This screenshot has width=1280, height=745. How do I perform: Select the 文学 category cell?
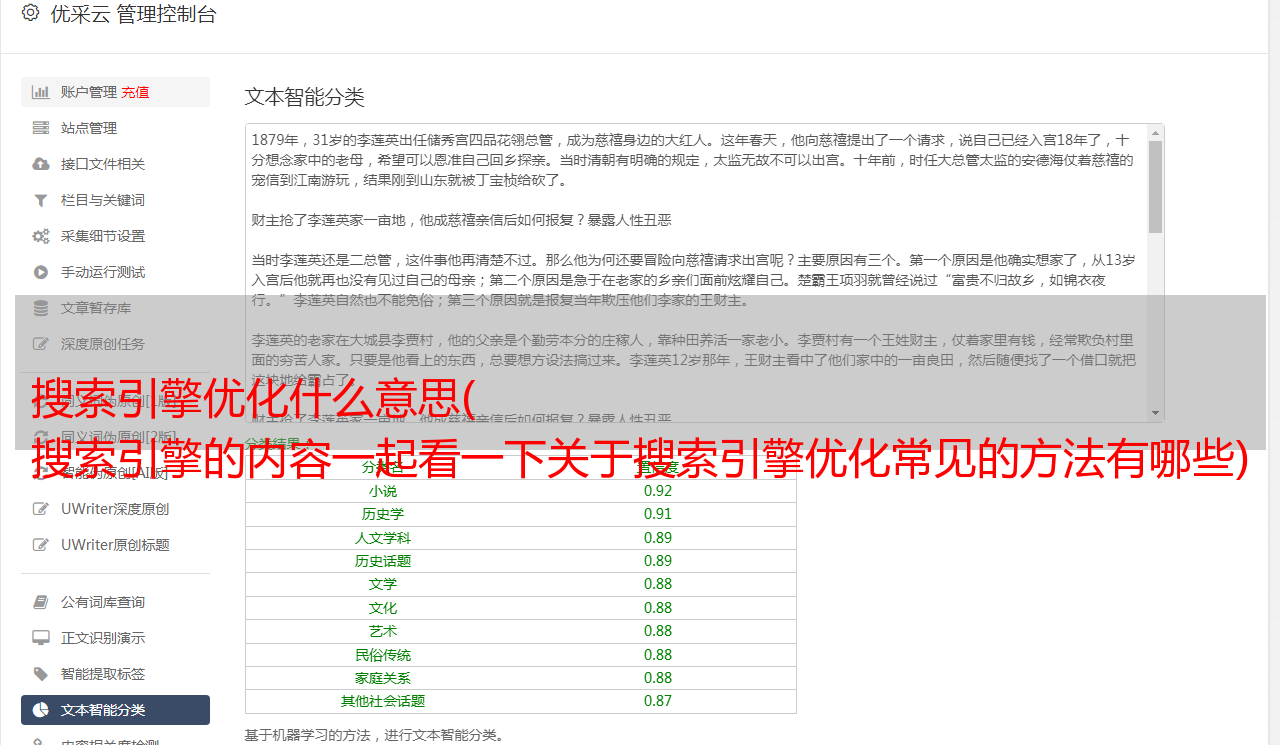(x=383, y=584)
